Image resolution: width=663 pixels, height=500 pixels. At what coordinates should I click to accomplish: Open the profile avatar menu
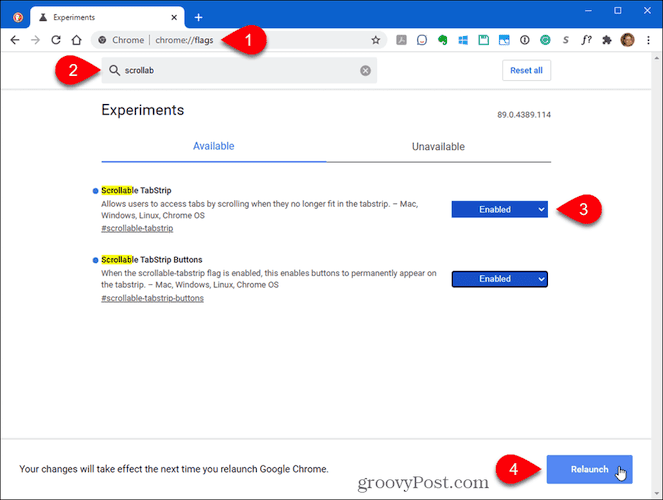pos(627,40)
